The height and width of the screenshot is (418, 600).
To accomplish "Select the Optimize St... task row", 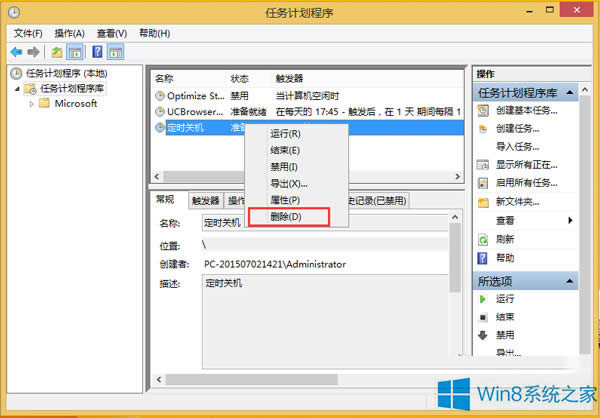I will pyautogui.click(x=308, y=96).
